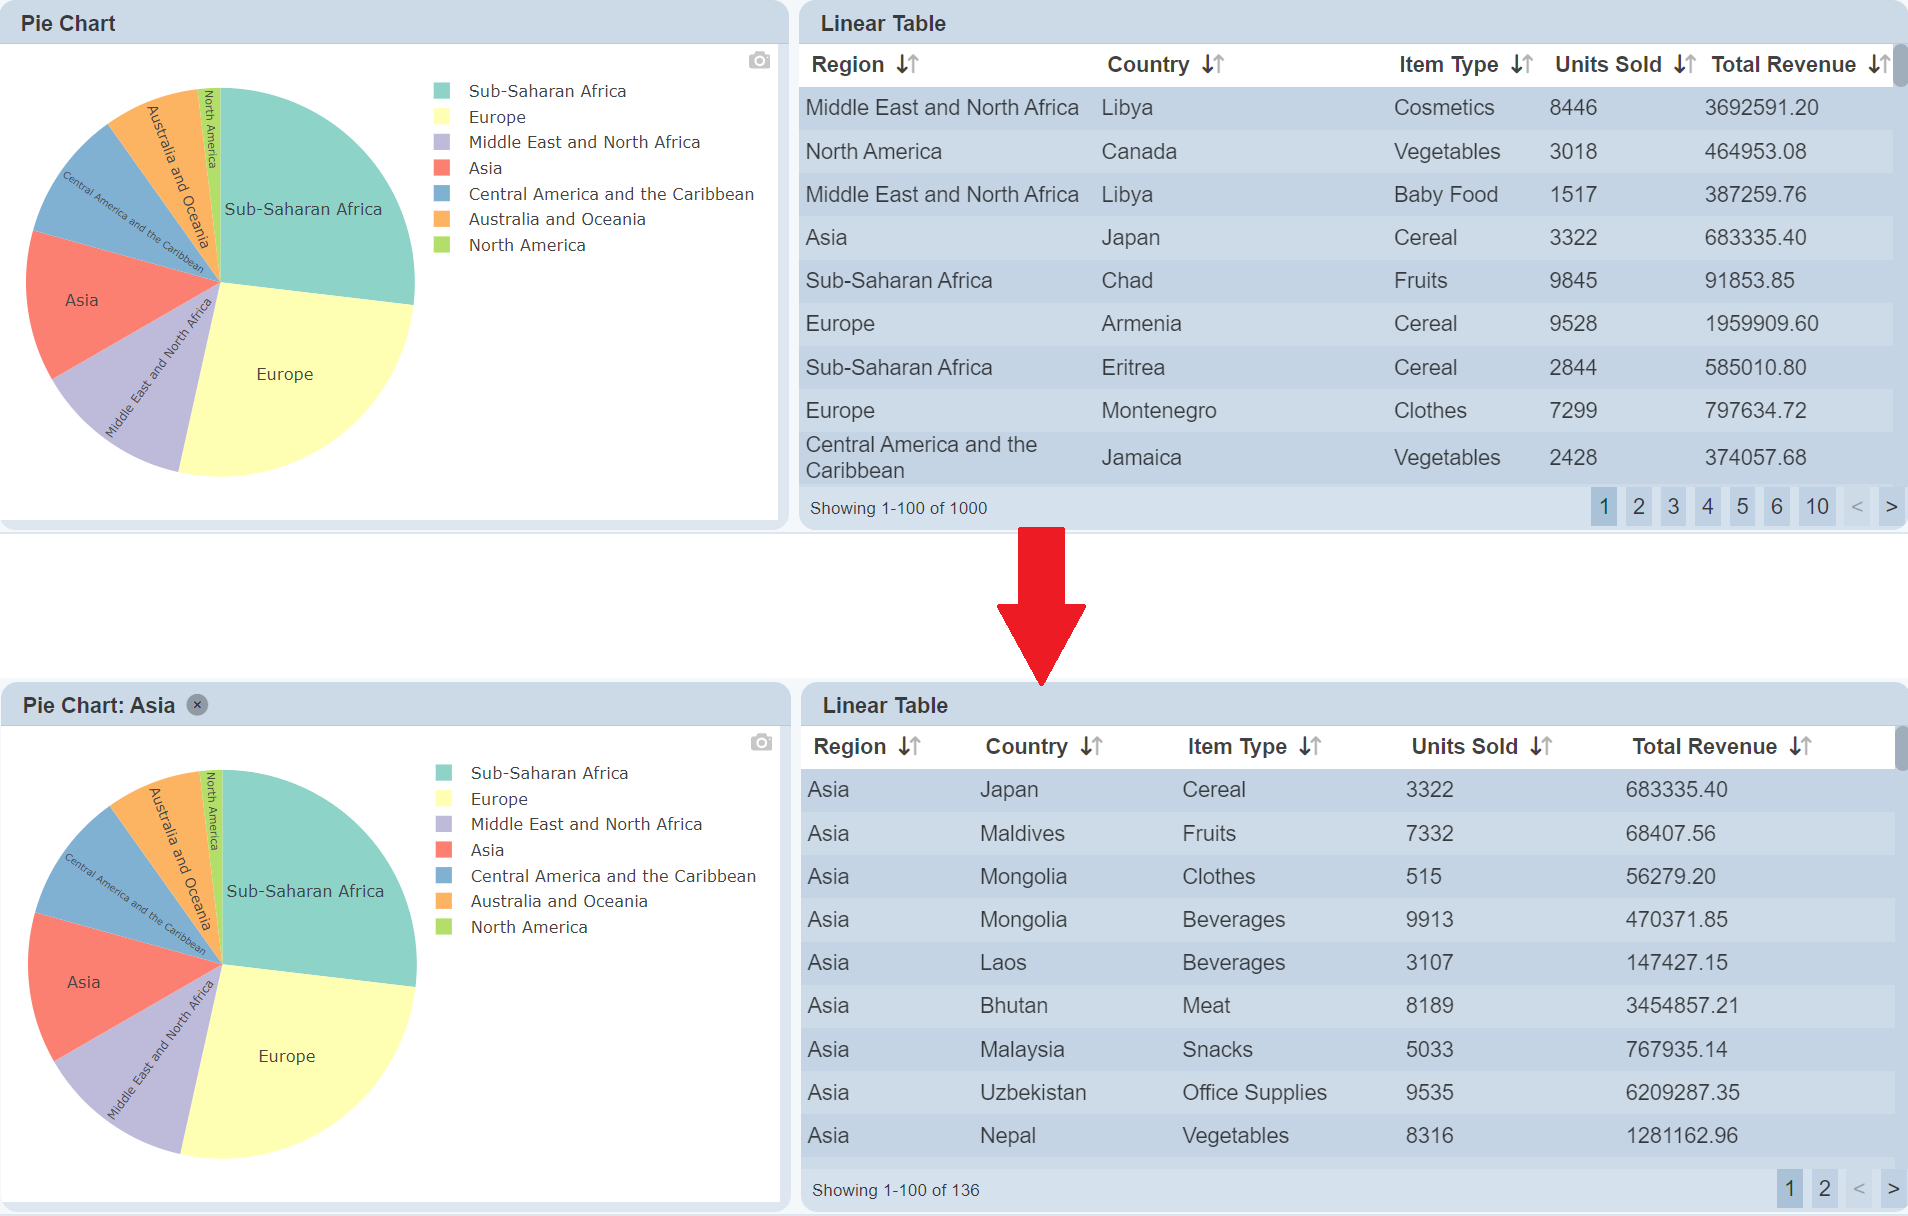Sort top table by Item Type arrows
The width and height of the screenshot is (1908, 1216).
(1521, 65)
